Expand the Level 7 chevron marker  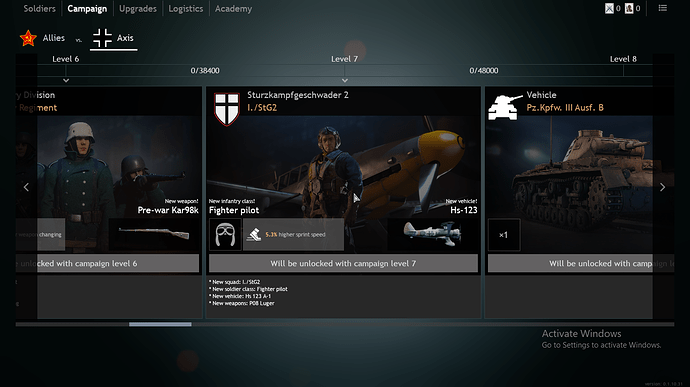[x=345, y=81]
